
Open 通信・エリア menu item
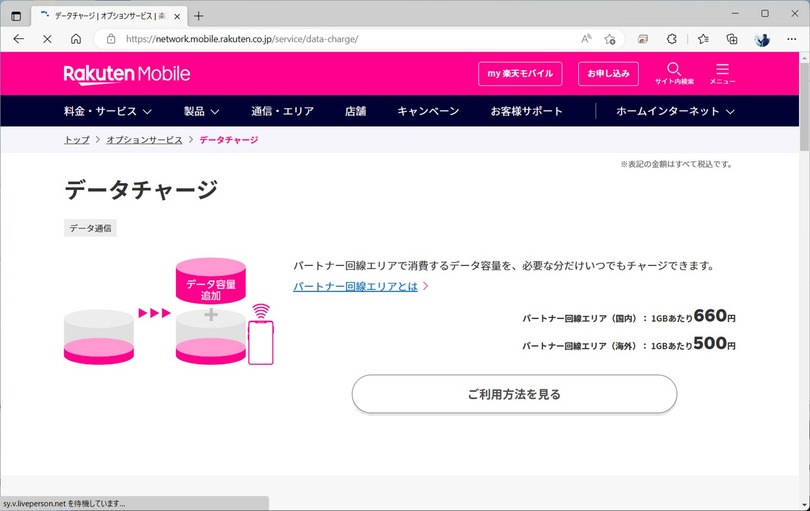coord(283,111)
